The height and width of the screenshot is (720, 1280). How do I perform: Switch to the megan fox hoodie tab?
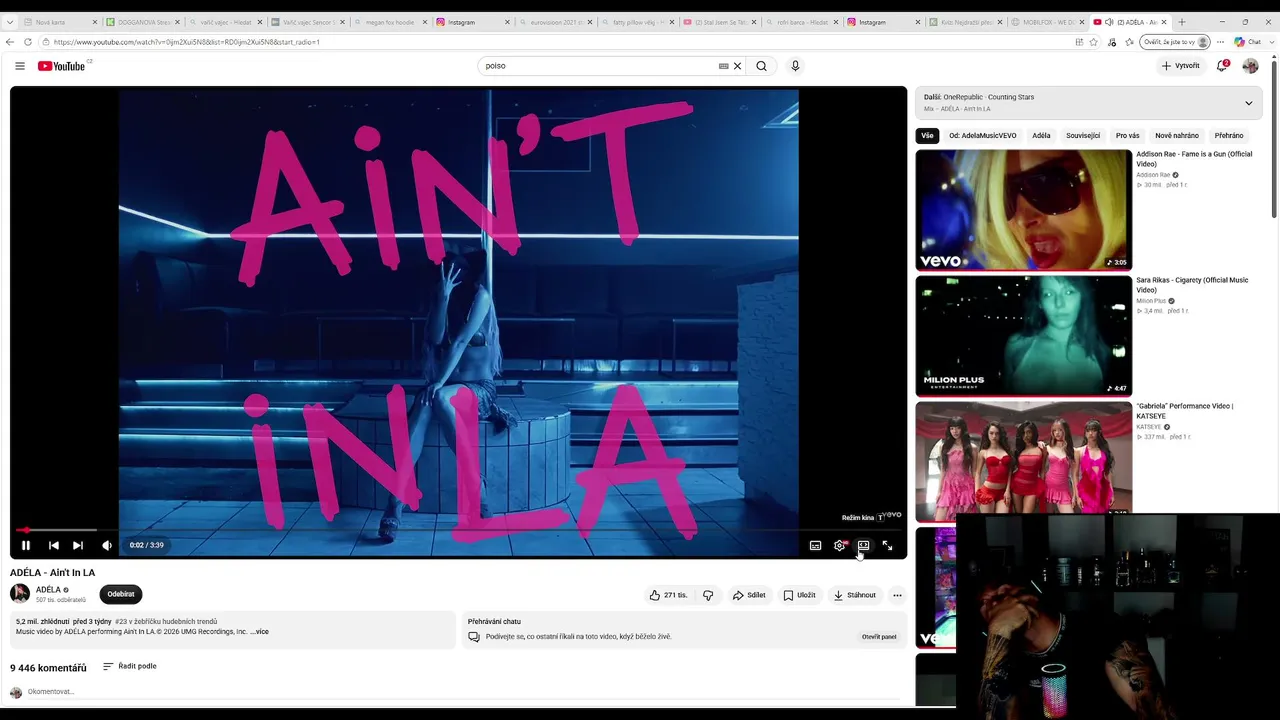[x=392, y=22]
